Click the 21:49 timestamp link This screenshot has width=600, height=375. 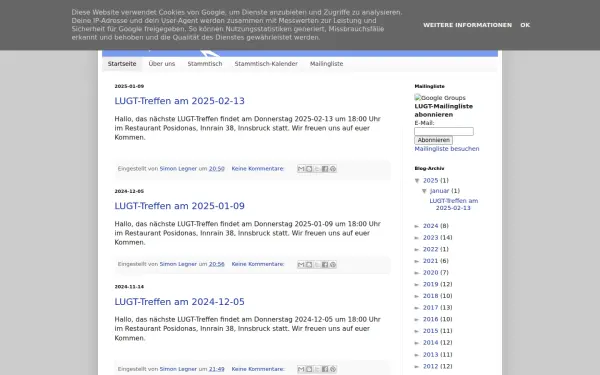(x=217, y=369)
